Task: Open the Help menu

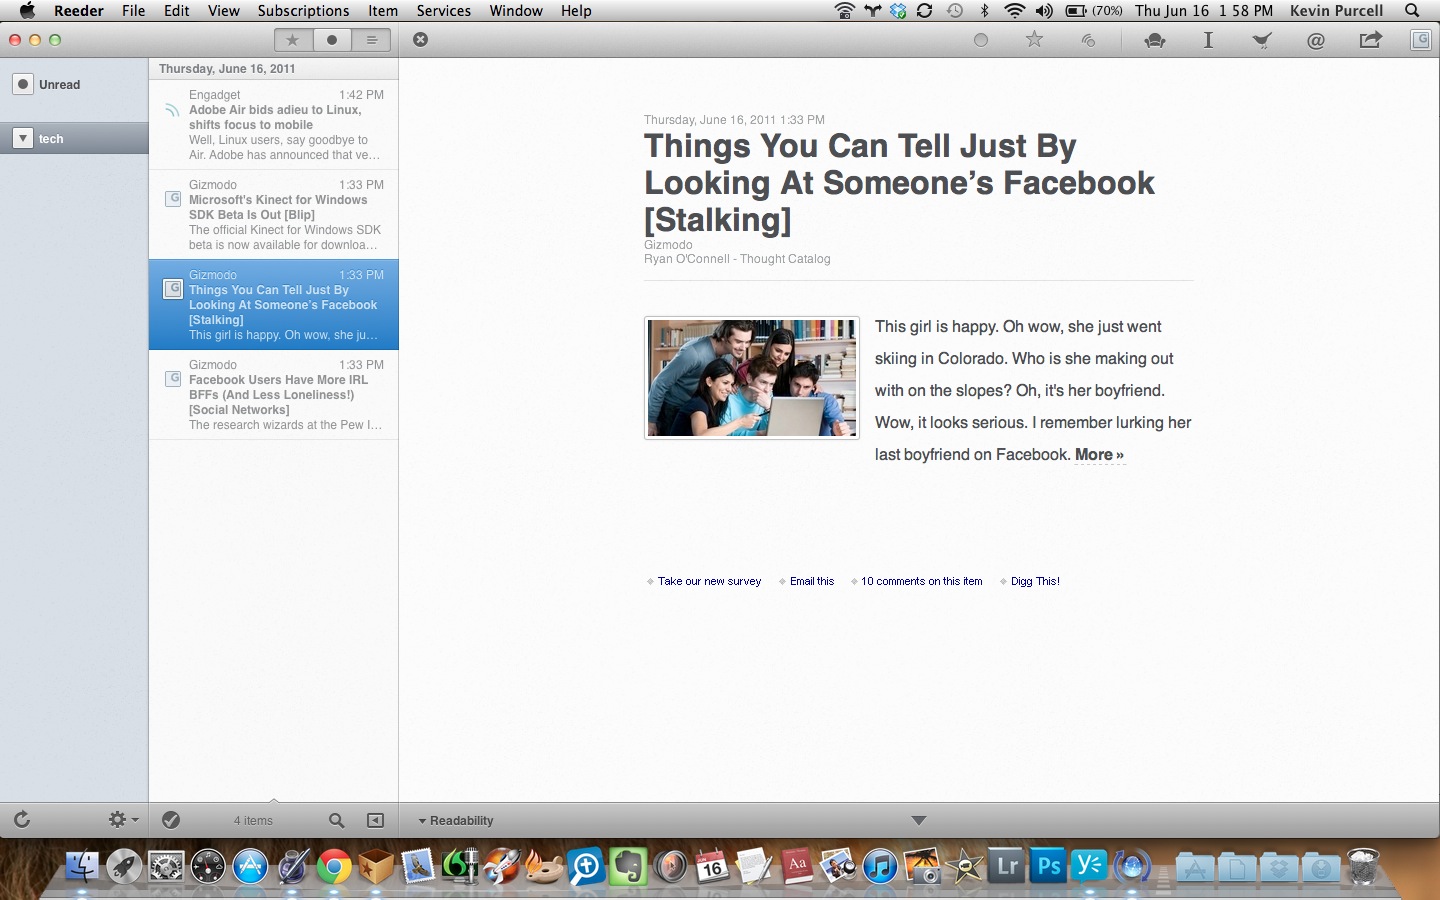Action: (x=576, y=11)
